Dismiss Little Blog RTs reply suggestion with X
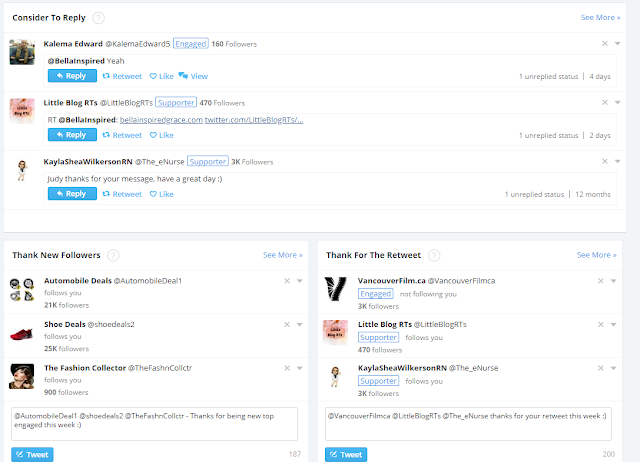The width and height of the screenshot is (640, 462). [605, 102]
